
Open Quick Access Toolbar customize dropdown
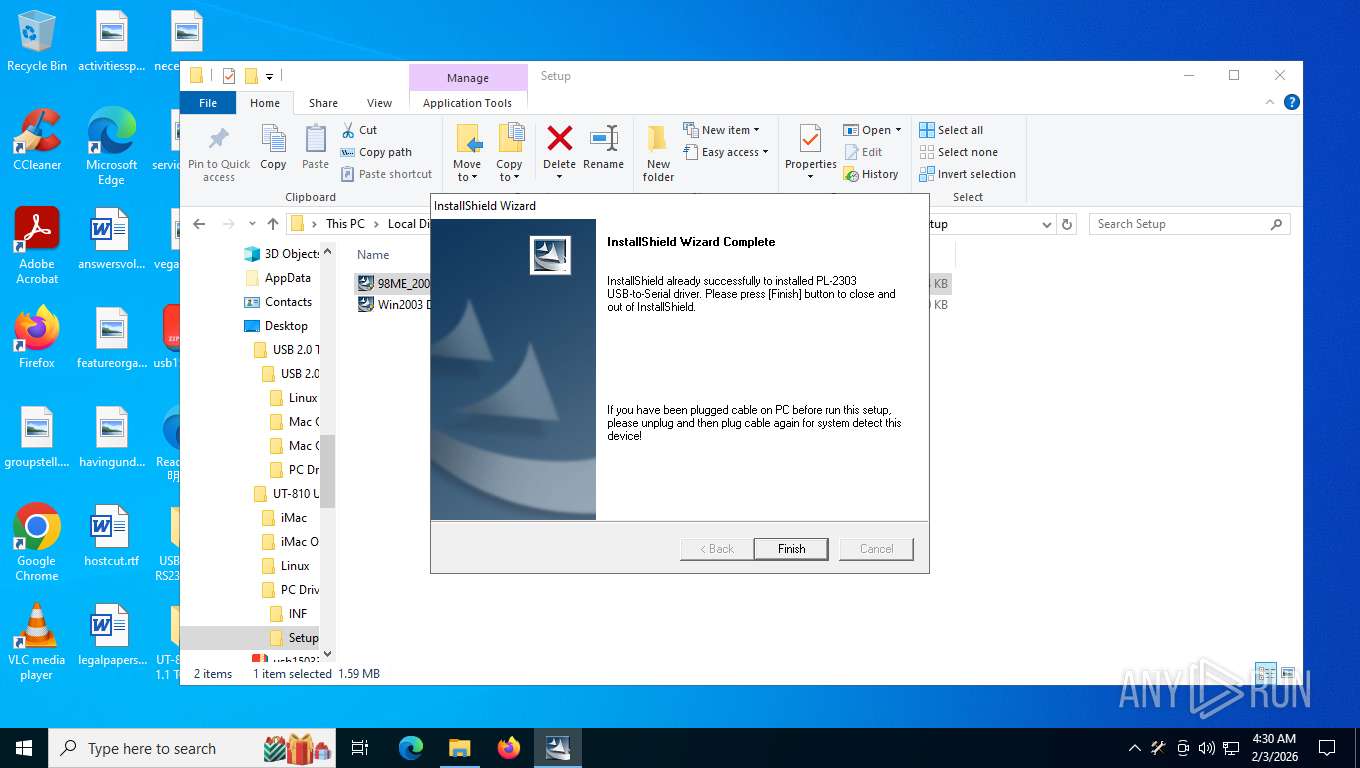[270, 76]
